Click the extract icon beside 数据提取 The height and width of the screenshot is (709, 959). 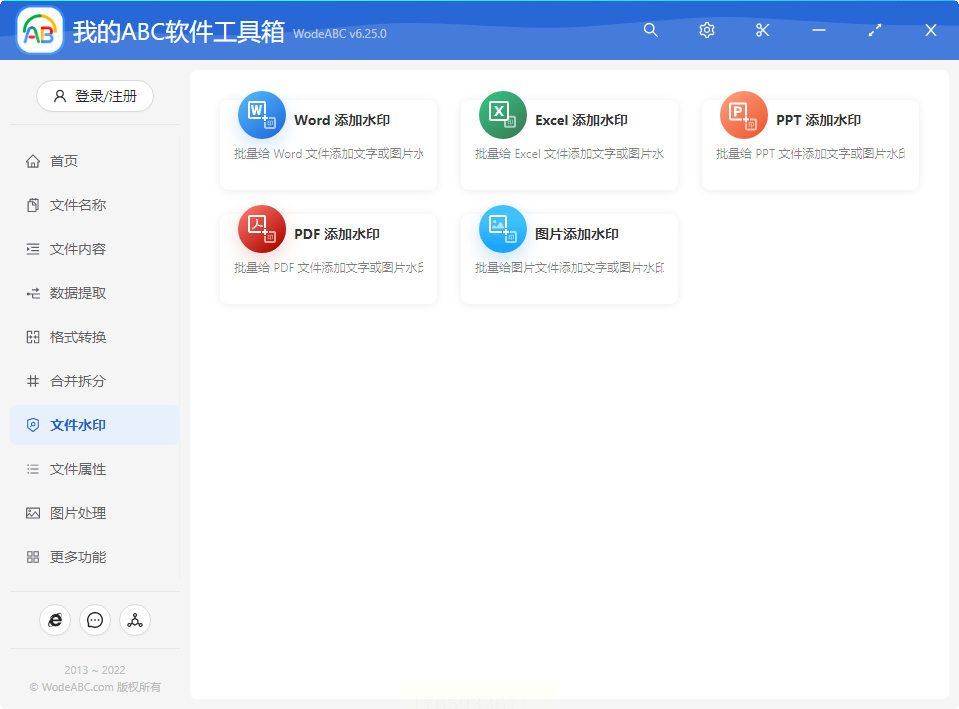point(33,293)
